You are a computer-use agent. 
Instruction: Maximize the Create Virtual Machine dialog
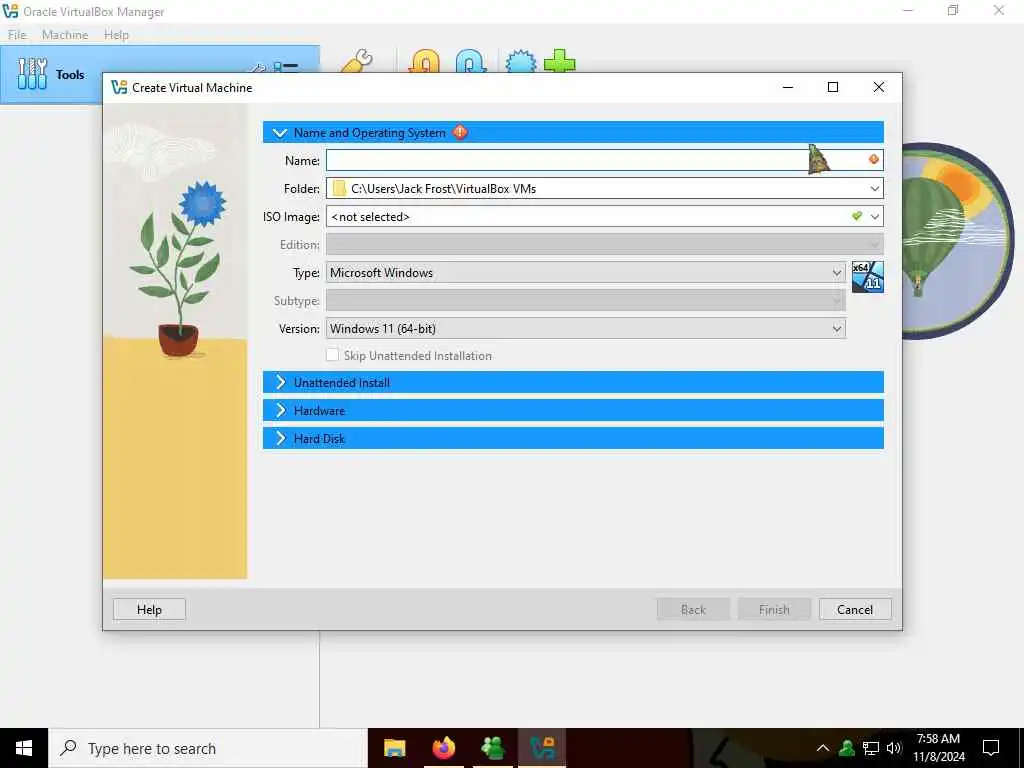point(833,87)
